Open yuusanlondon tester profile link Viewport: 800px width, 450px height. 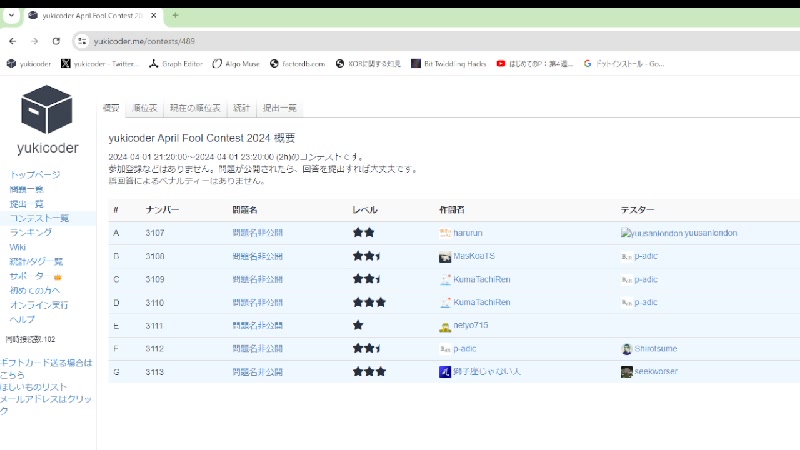[x=711, y=233]
